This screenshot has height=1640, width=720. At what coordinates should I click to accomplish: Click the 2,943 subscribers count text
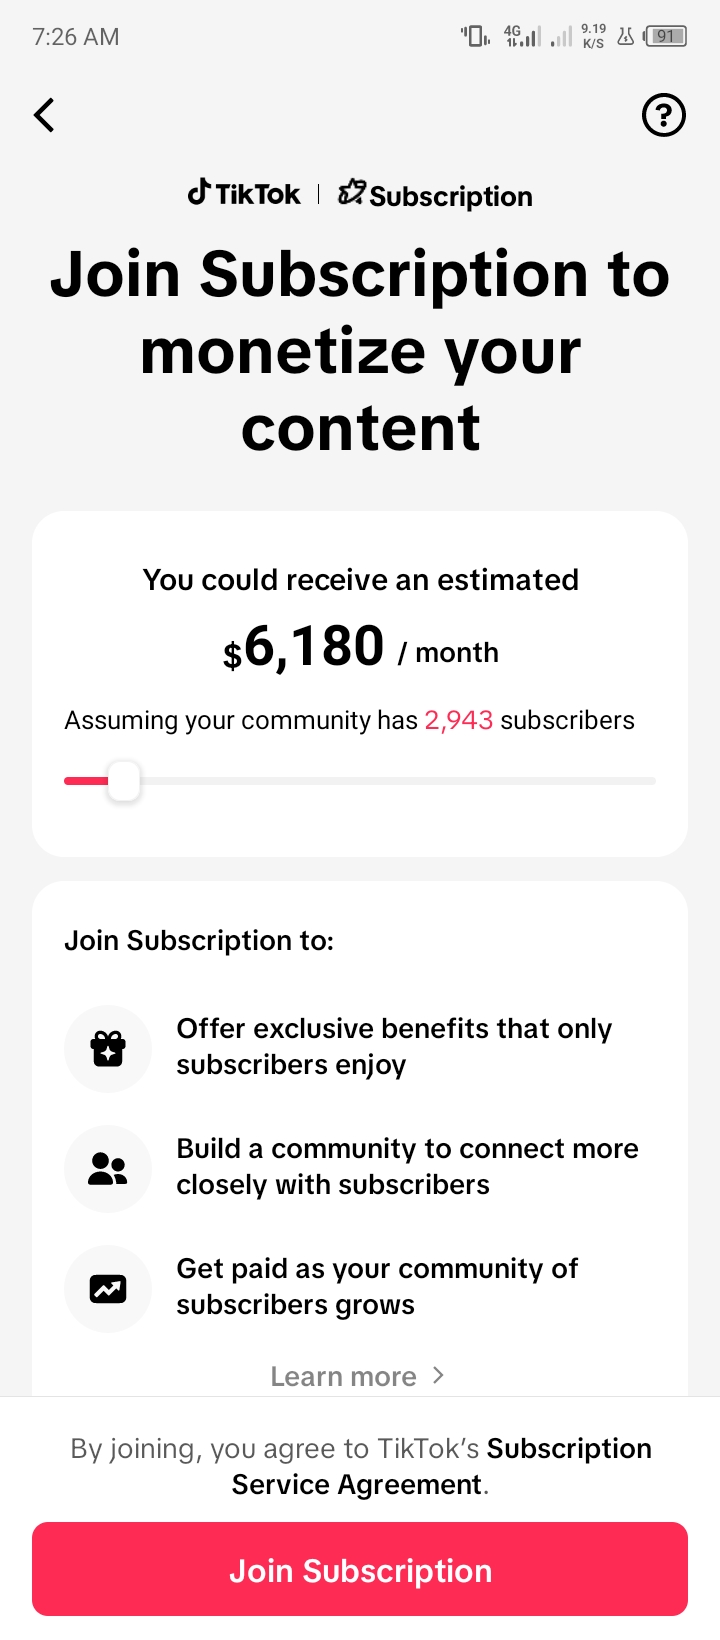[x=459, y=720]
